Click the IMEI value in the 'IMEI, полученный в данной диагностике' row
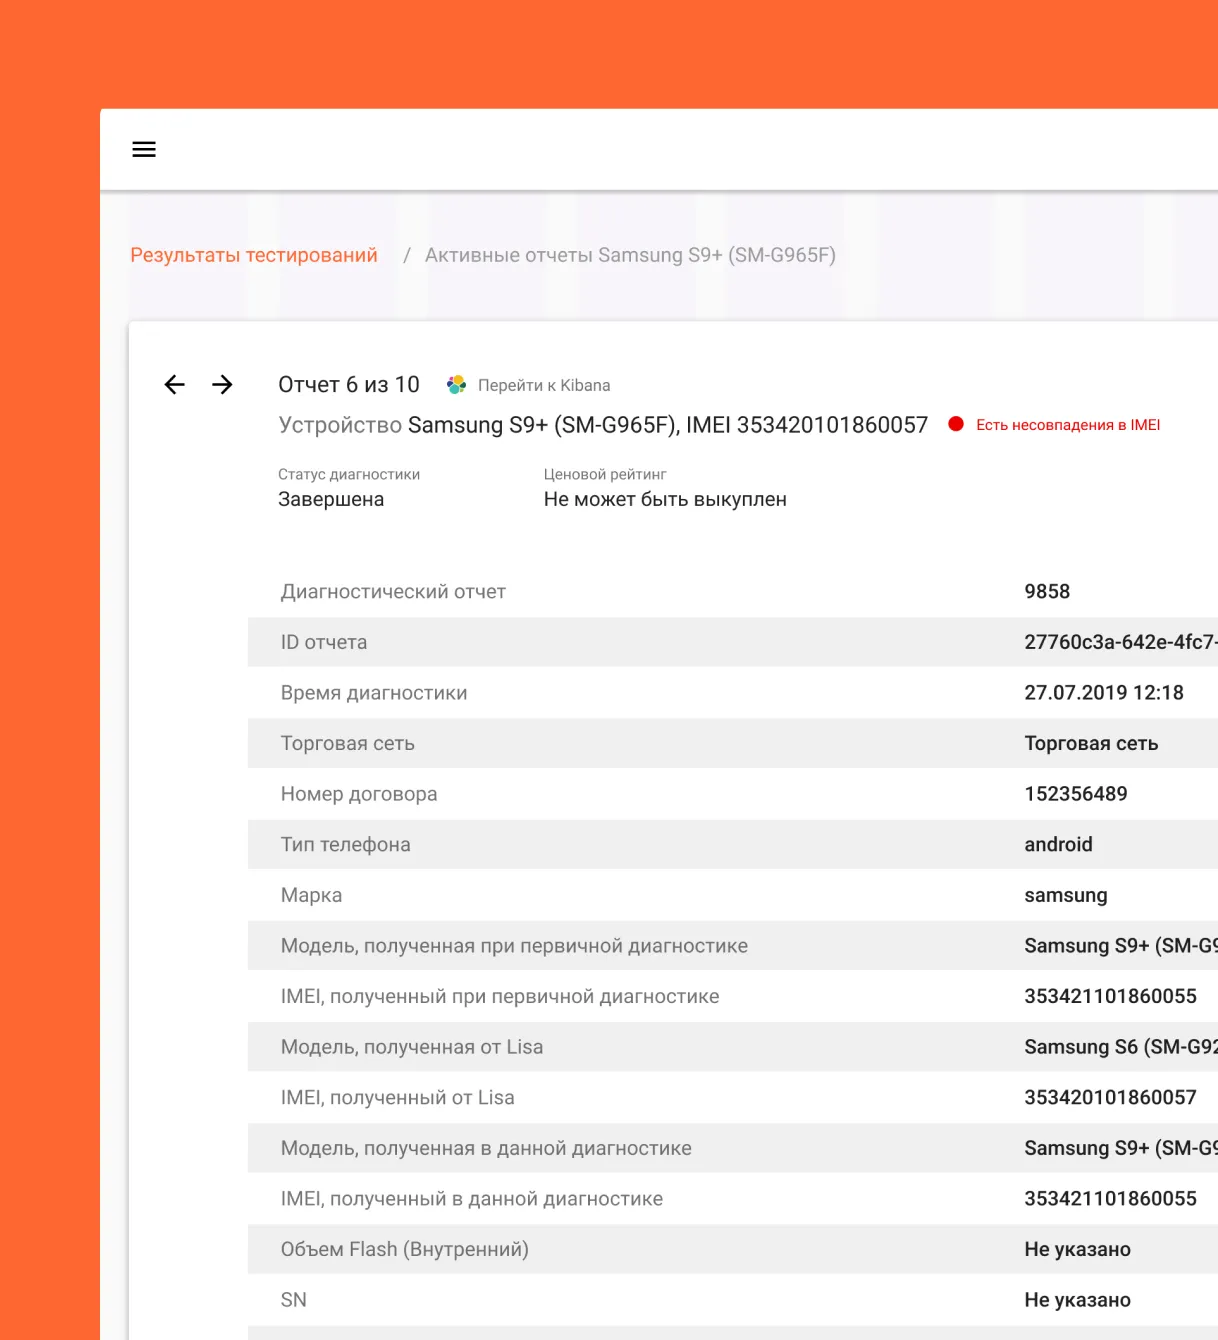Screen dimensions: 1218x1340 pyautogui.click(x=1110, y=1199)
